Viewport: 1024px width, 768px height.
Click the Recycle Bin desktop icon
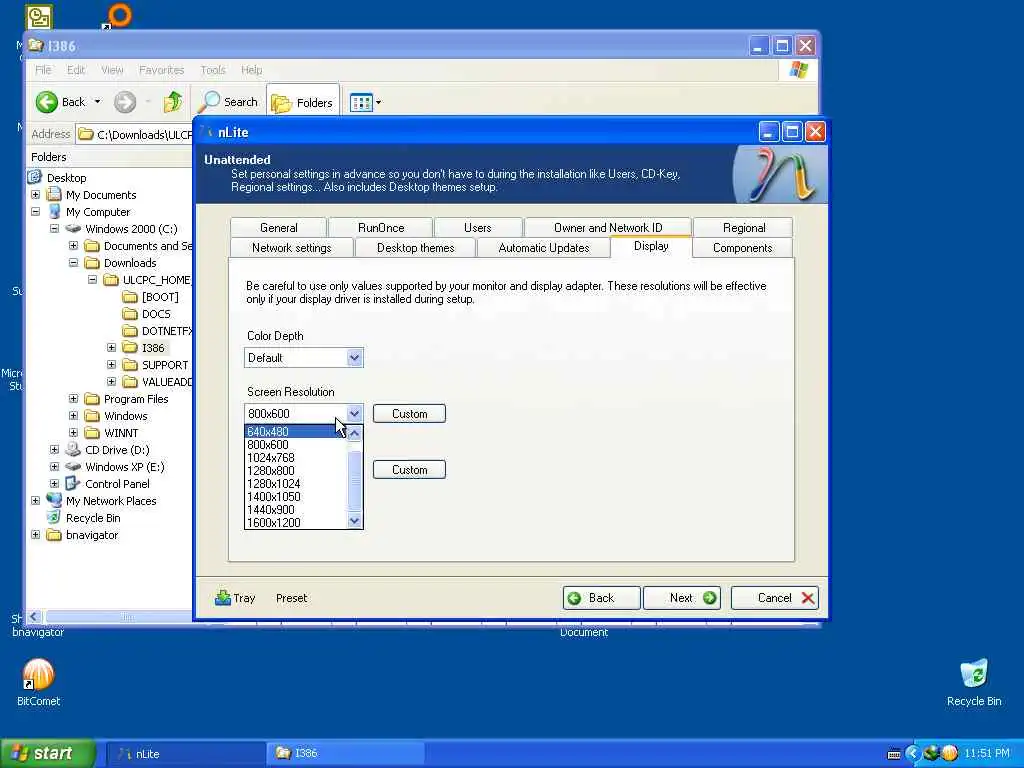point(974,674)
